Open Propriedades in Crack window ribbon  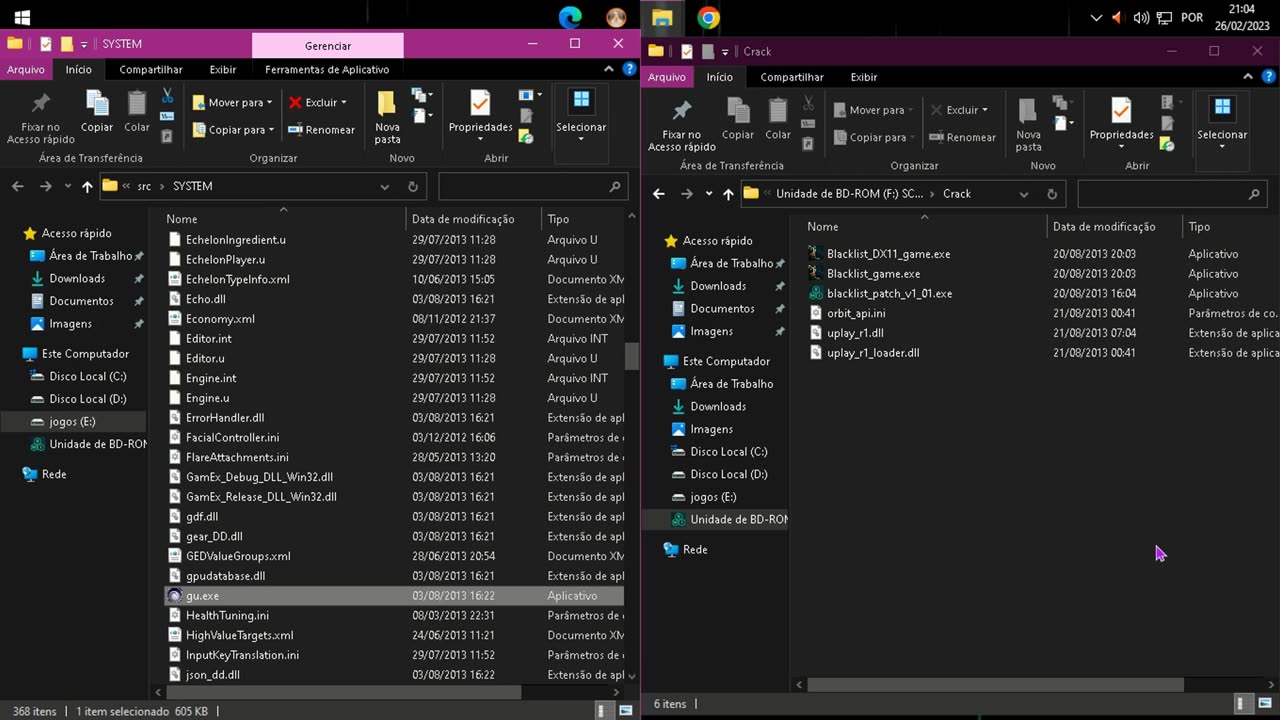click(1121, 112)
